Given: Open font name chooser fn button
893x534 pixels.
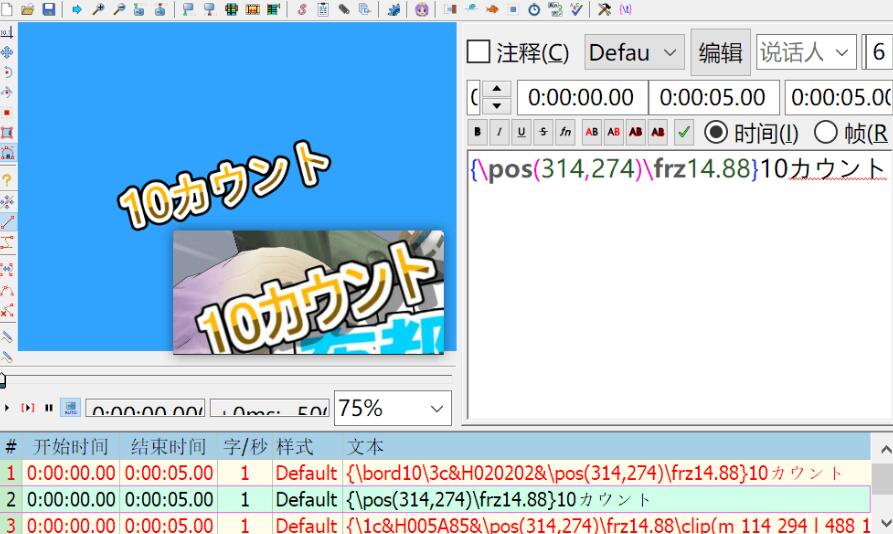Looking at the screenshot, I should [x=565, y=132].
